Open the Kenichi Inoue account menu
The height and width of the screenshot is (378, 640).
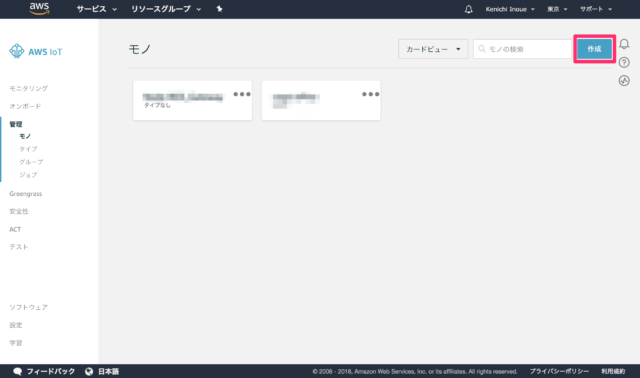510,9
